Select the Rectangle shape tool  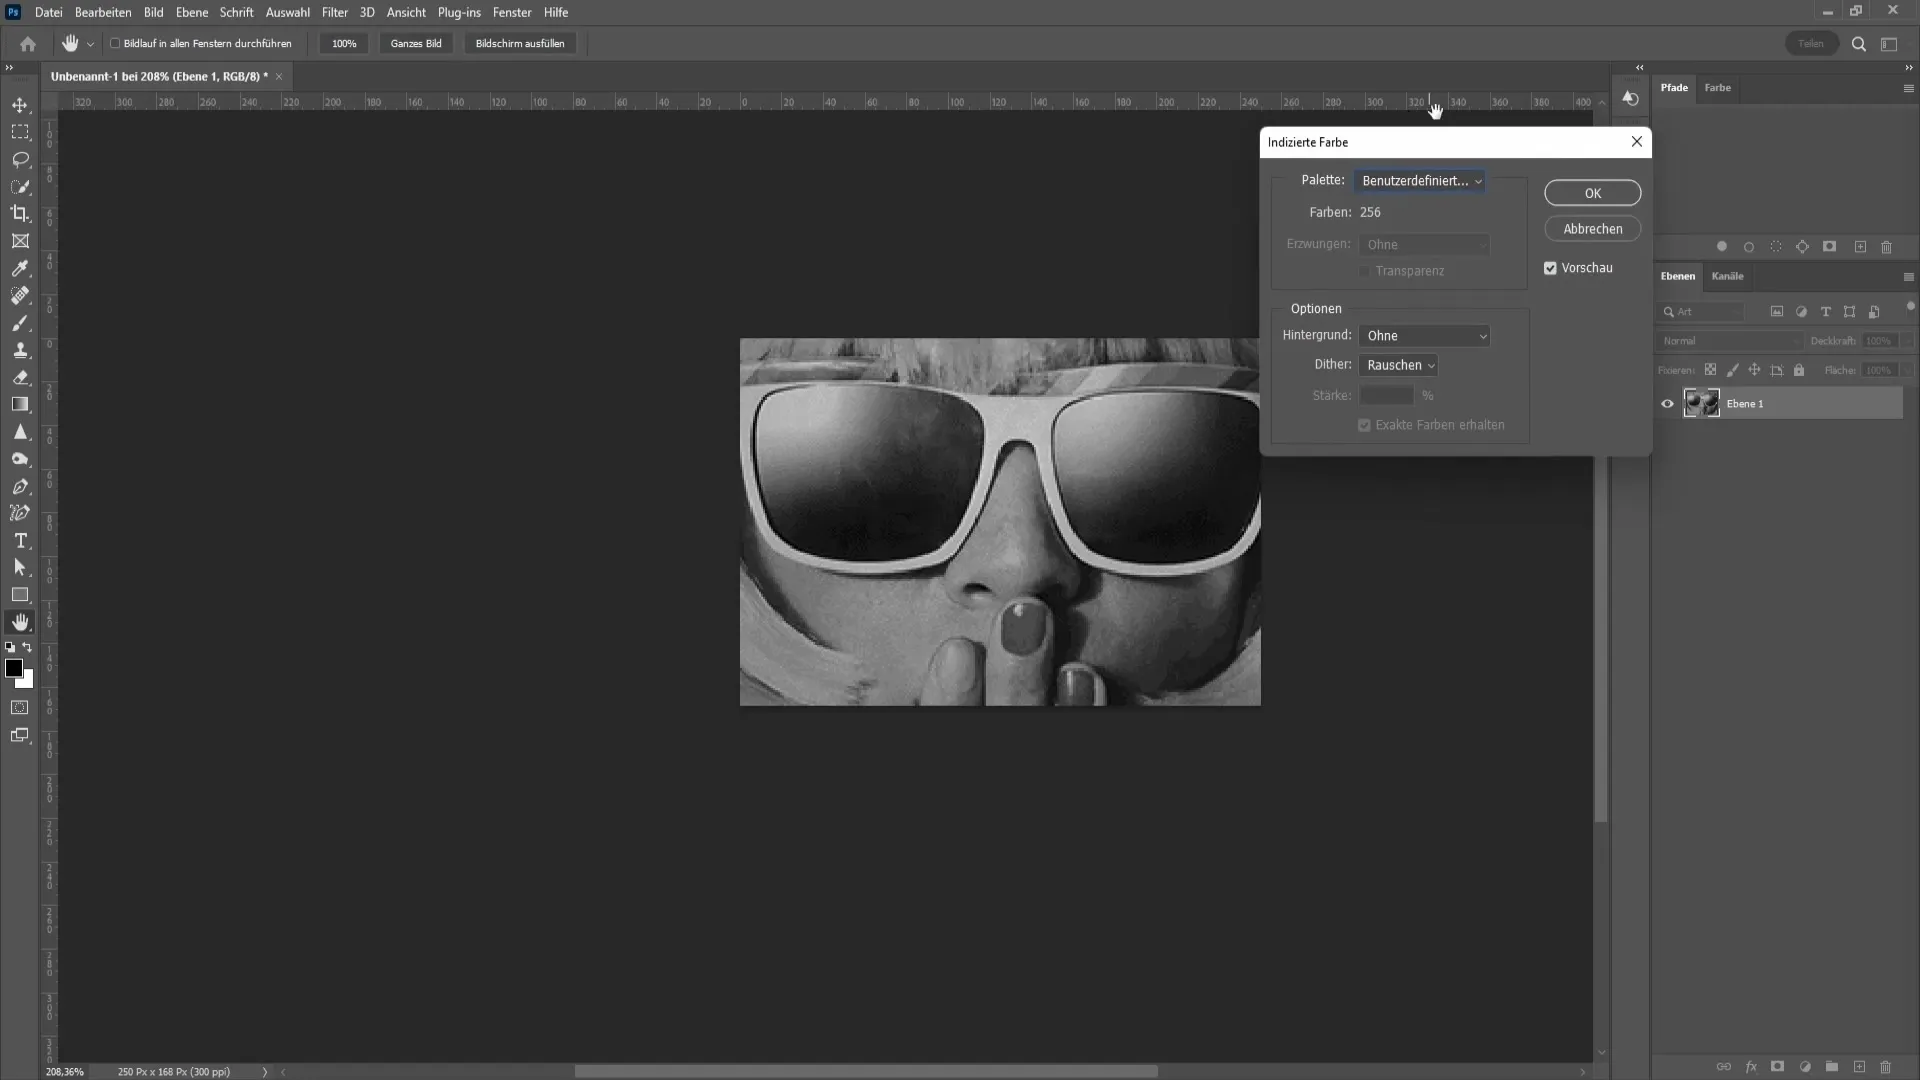click(20, 595)
